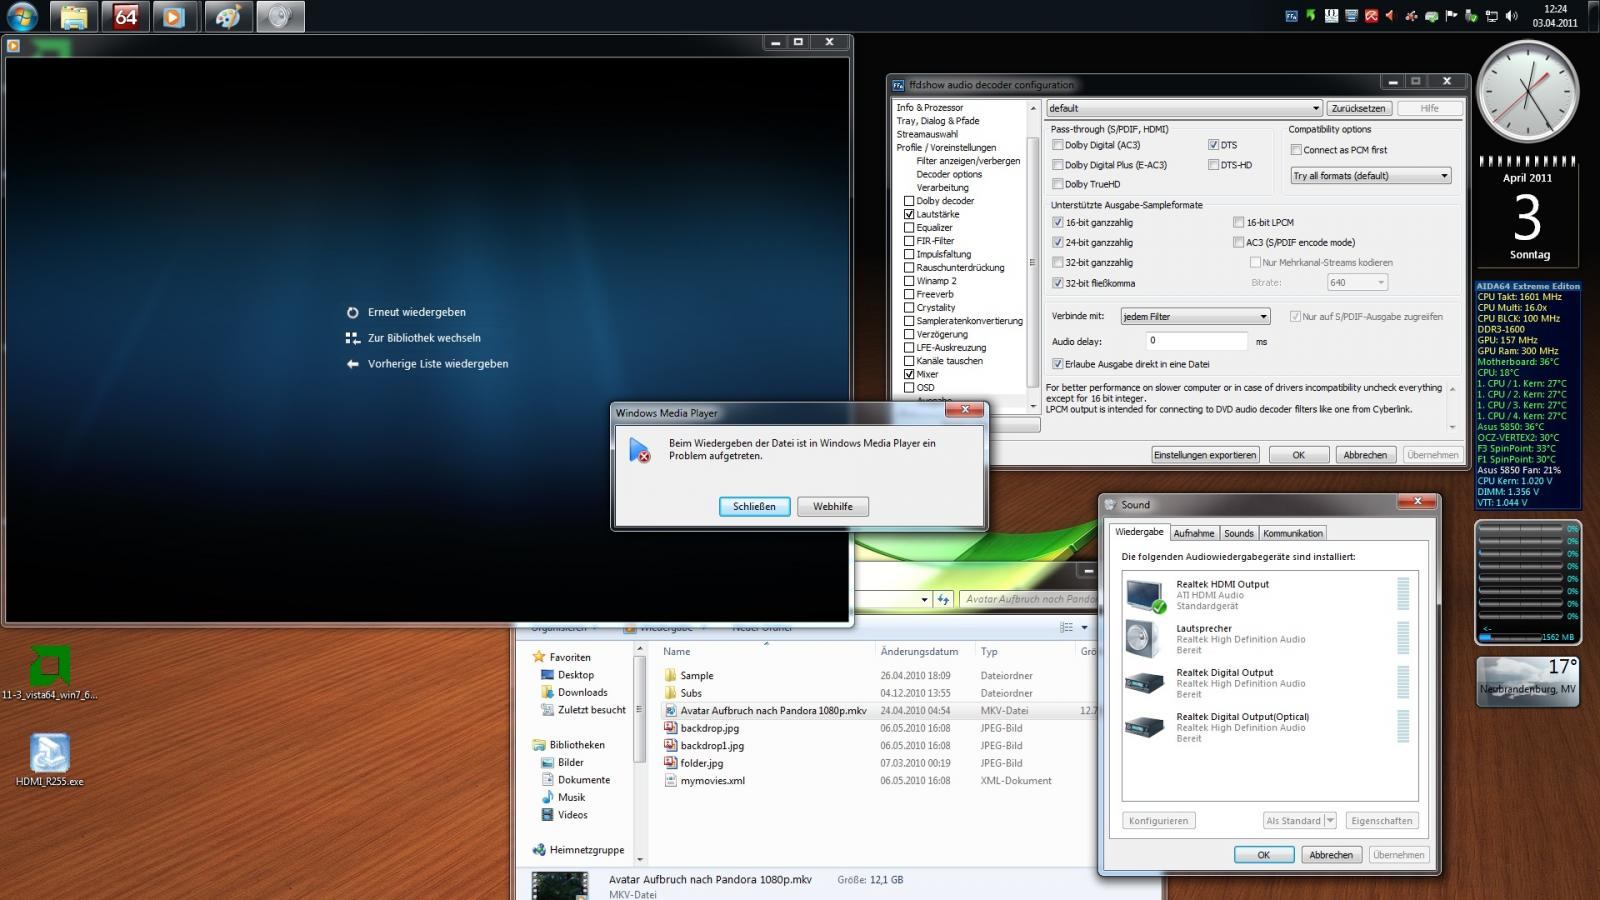
Task: Open Paint from the taskbar
Action: pyautogui.click(x=228, y=16)
